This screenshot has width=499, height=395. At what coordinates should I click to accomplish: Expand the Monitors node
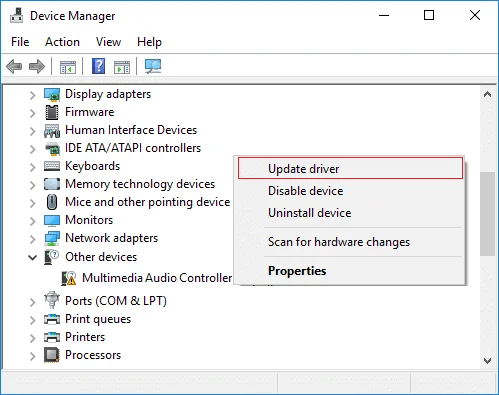tap(32, 221)
